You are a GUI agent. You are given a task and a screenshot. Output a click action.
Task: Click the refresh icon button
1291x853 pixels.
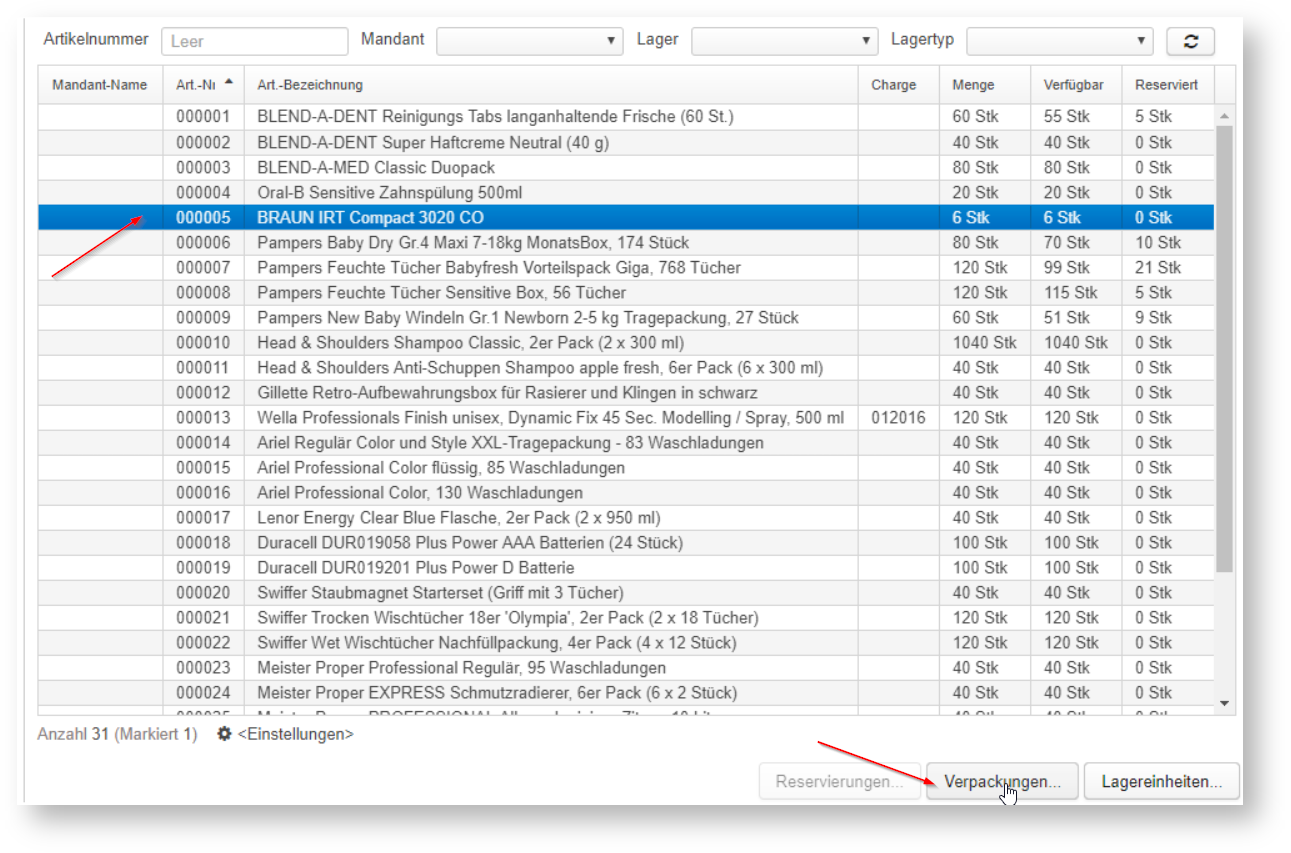pyautogui.click(x=1190, y=41)
